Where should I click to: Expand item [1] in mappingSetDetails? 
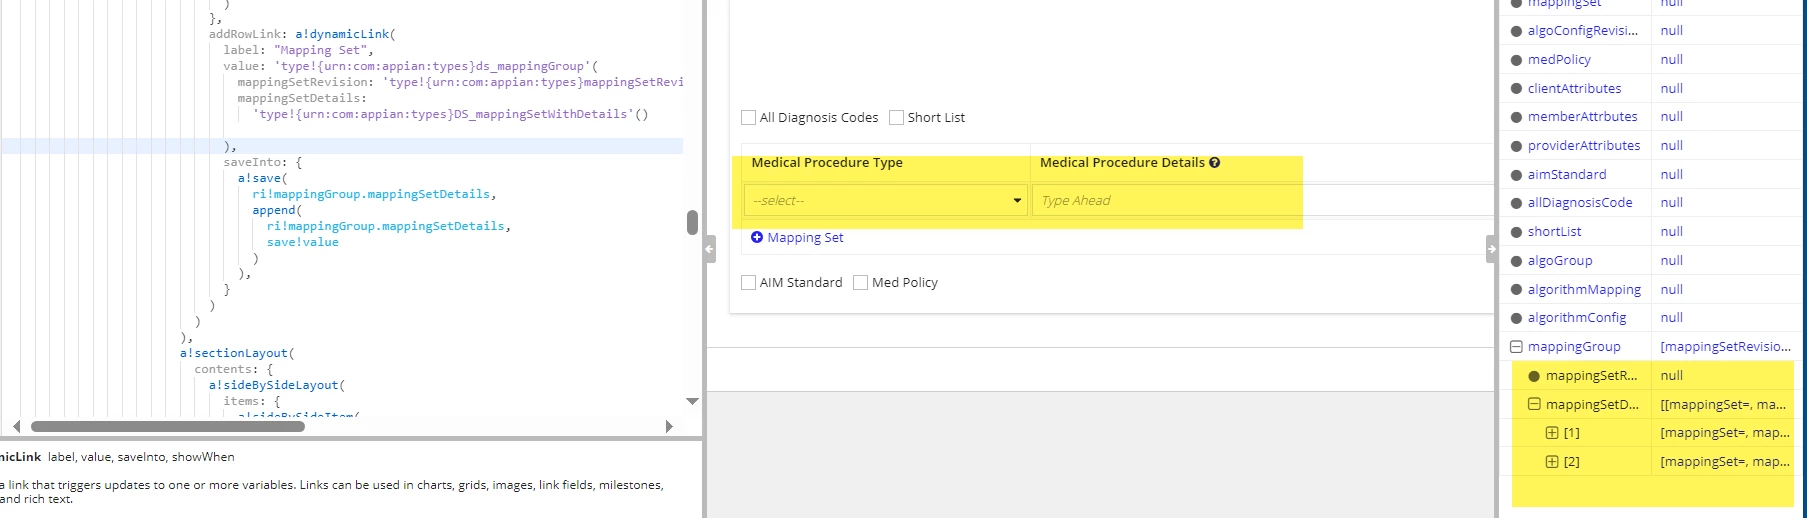1552,433
